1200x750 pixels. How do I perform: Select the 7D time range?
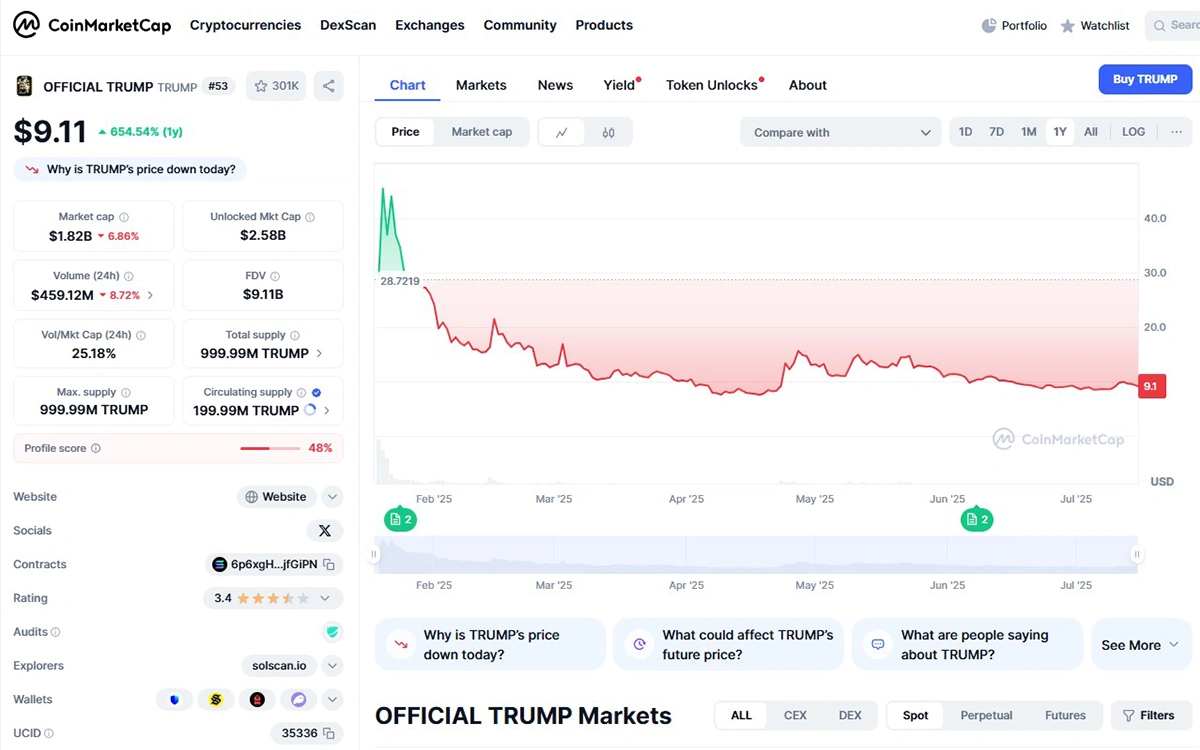(996, 132)
